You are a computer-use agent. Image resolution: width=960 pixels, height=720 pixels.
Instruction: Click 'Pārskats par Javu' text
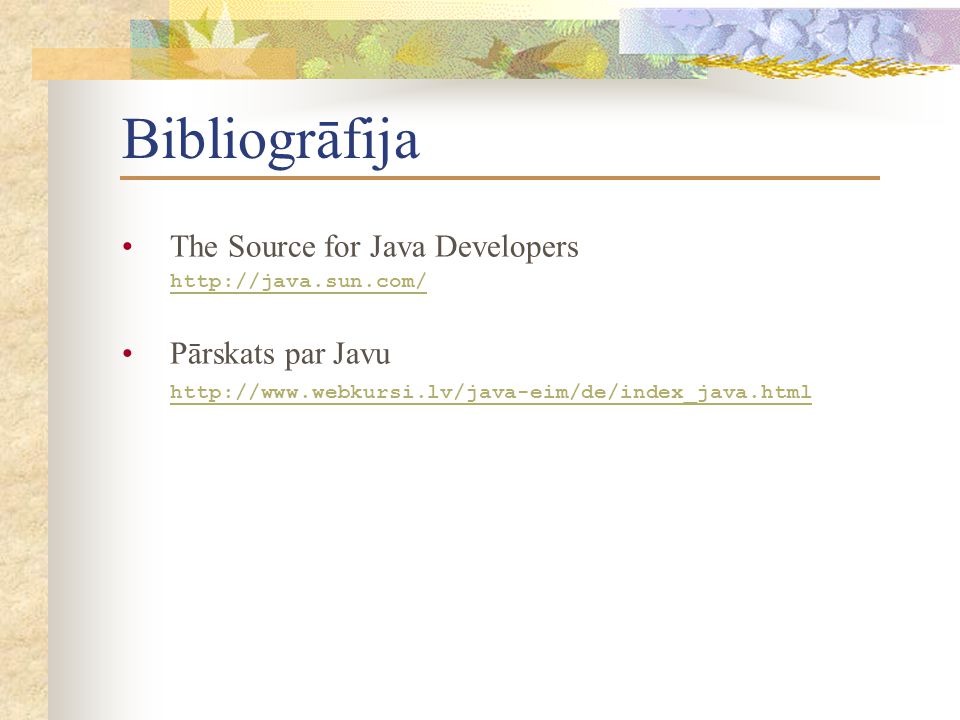tap(280, 354)
